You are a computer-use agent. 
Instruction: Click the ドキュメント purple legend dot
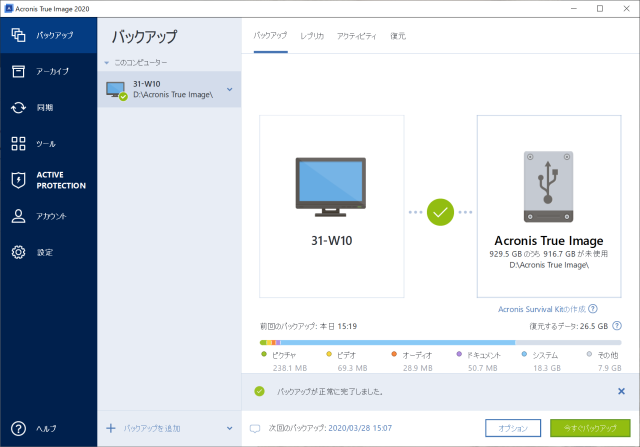459,354
